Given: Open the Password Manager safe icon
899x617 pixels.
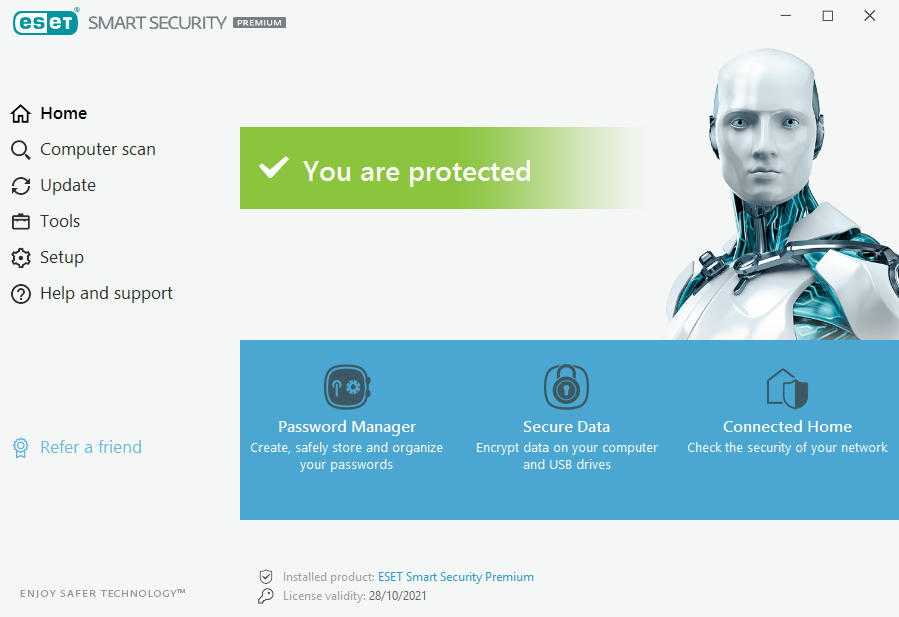Looking at the screenshot, I should [347, 387].
